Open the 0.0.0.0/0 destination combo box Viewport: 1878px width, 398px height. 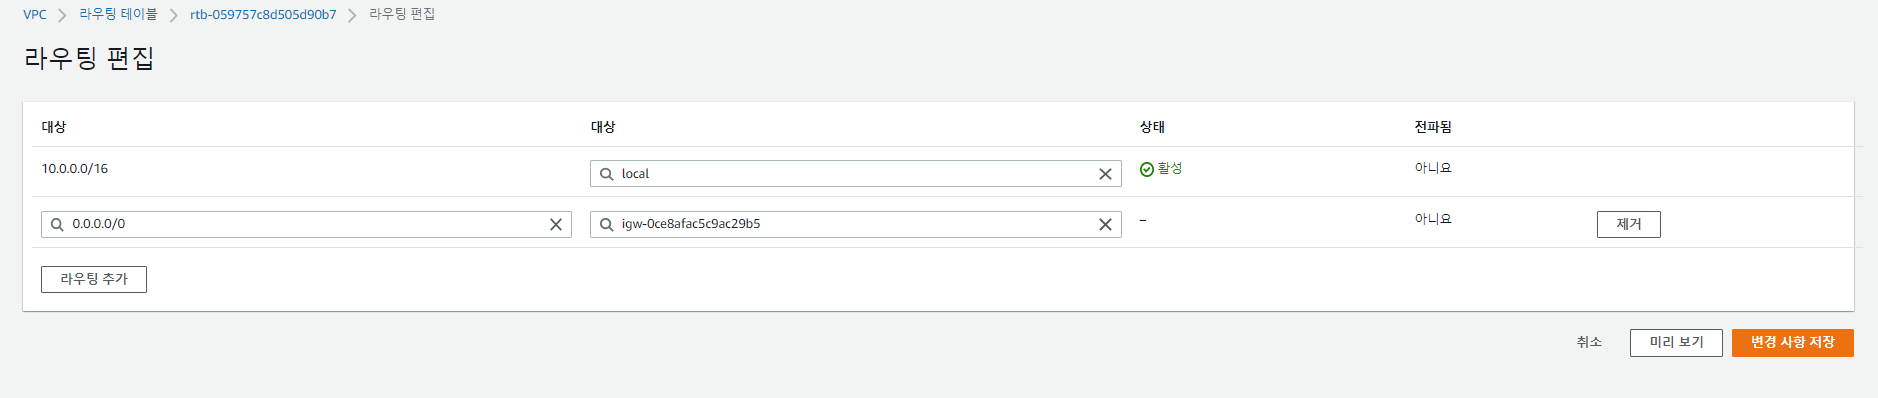point(306,224)
